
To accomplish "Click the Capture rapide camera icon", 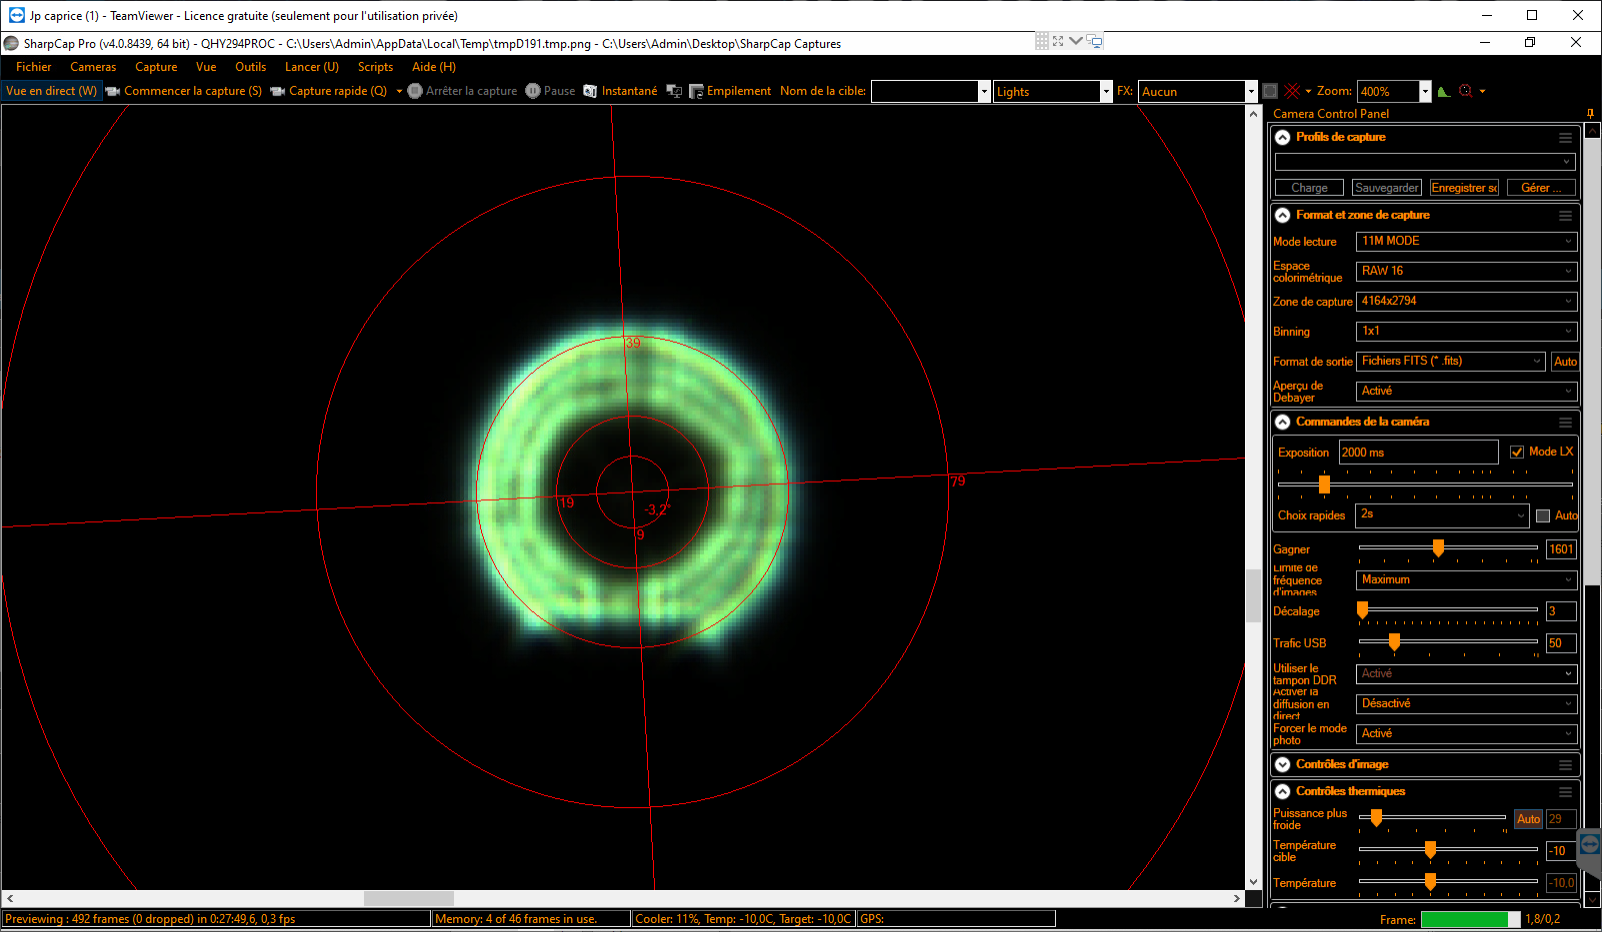I will [278, 91].
